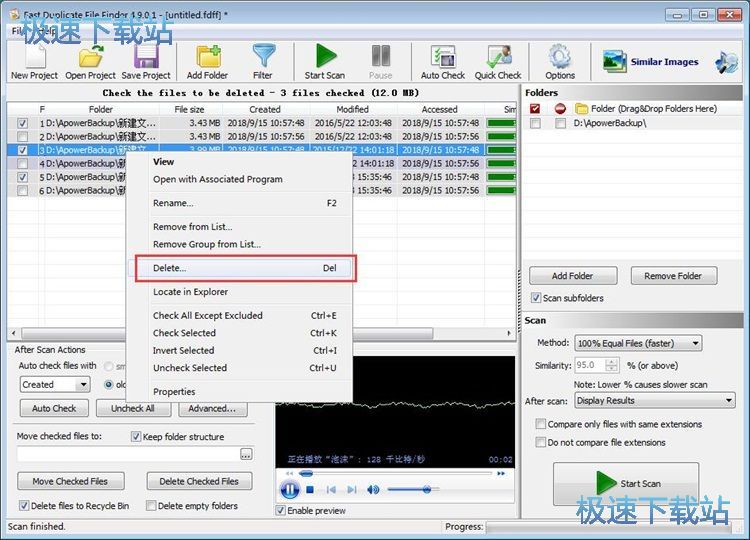Click the preview rewind arrows
The width and height of the screenshot is (750, 540).
pos(289,473)
